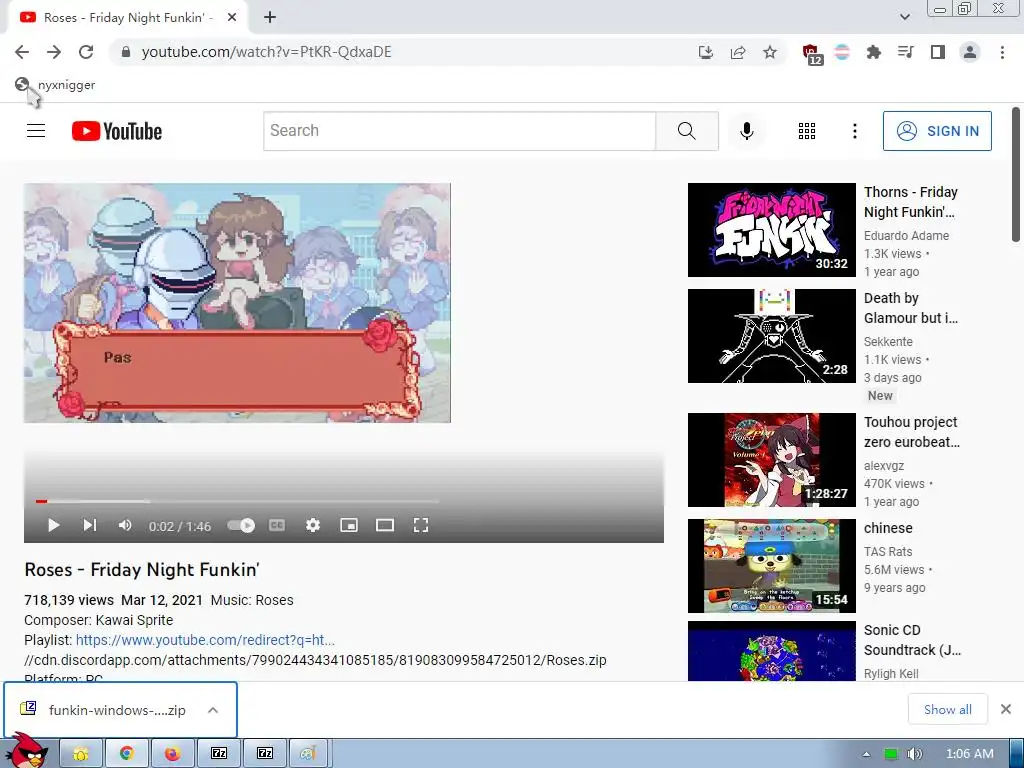Bookmark this page with the star
This screenshot has width=1024, height=768.
pyautogui.click(x=770, y=52)
